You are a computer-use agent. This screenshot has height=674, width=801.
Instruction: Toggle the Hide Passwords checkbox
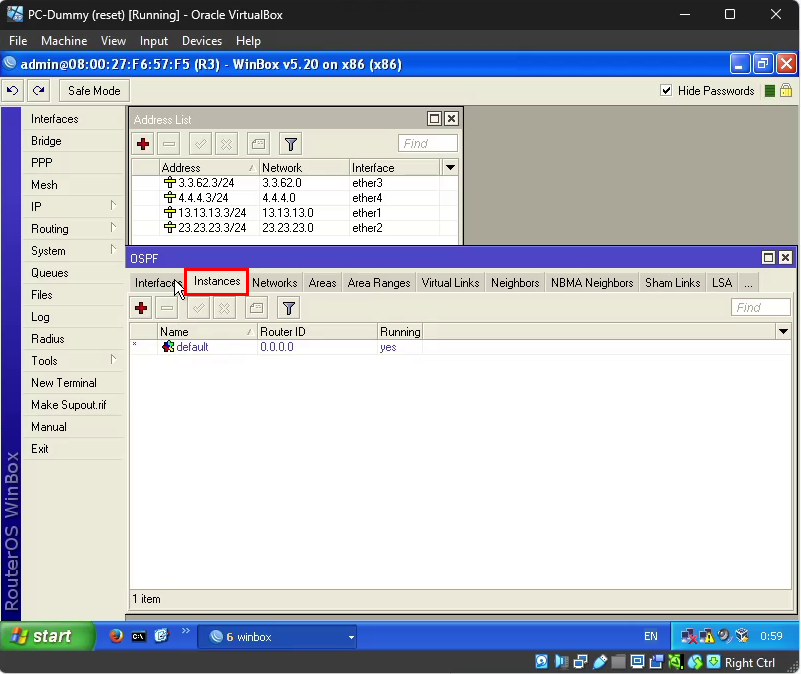point(666,91)
